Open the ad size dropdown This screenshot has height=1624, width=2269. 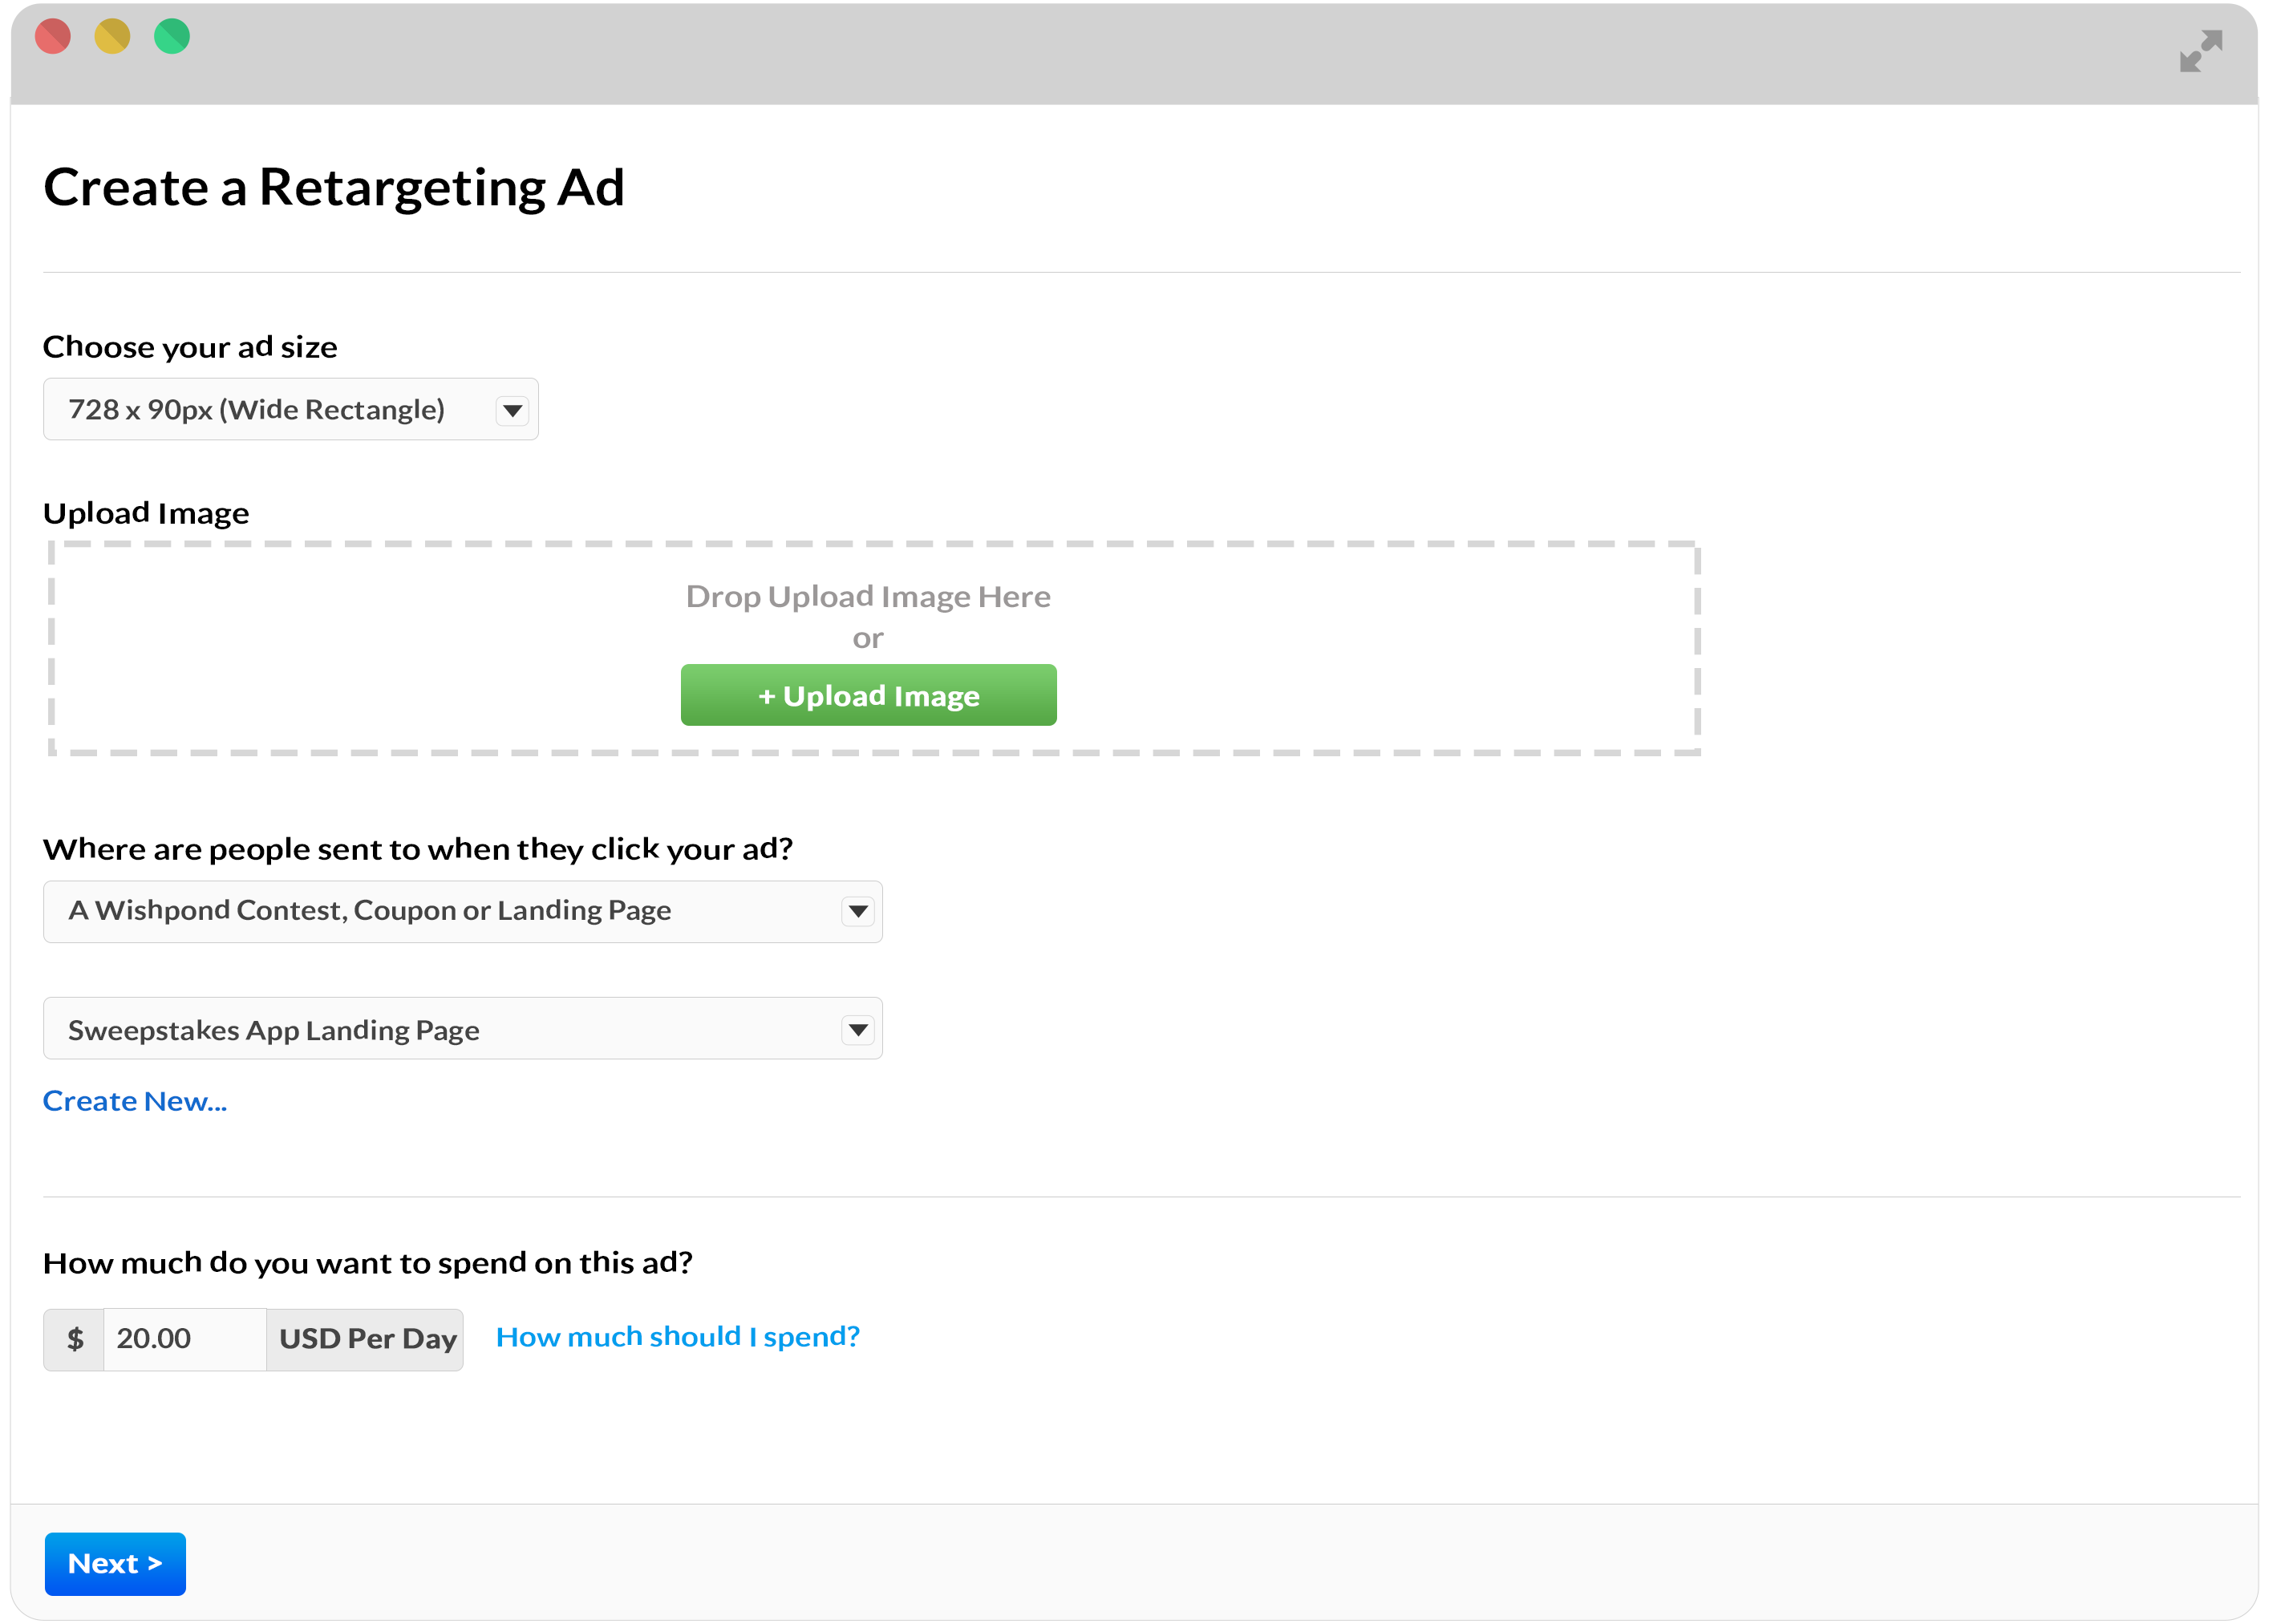coord(290,409)
